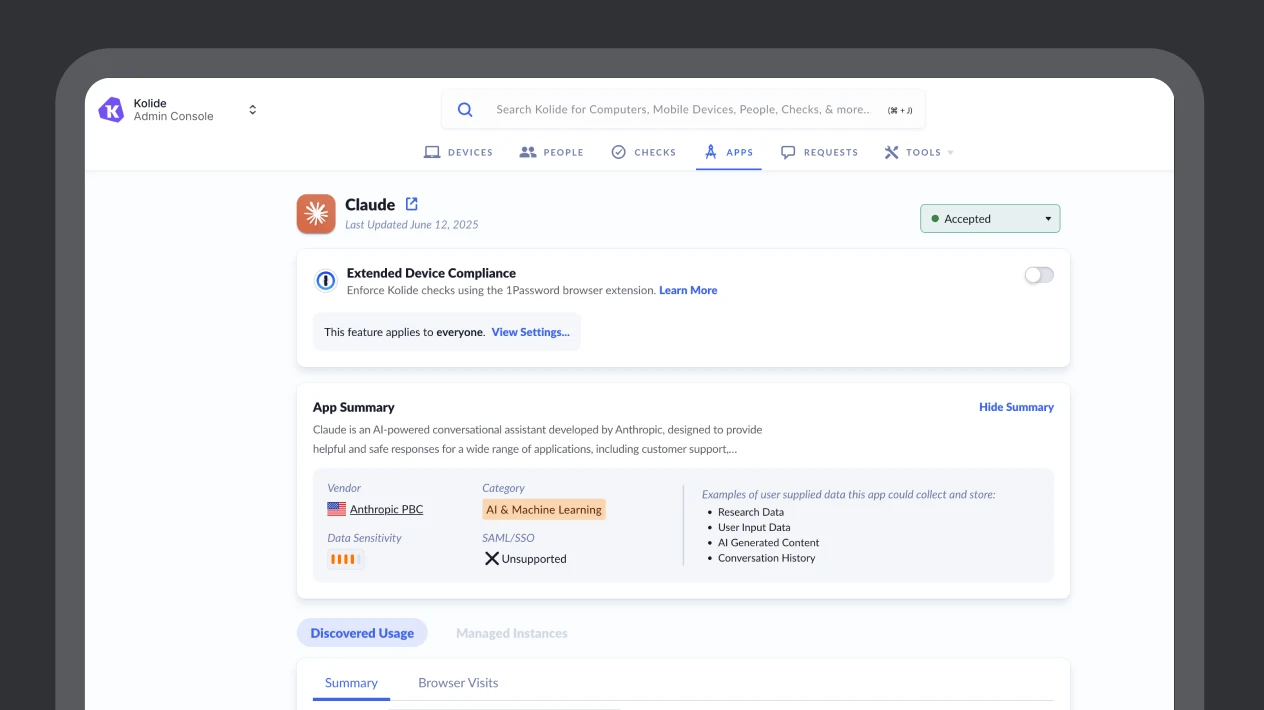Click the Unsupported SAML/SSO value
This screenshot has height=710, width=1264.
coord(534,559)
